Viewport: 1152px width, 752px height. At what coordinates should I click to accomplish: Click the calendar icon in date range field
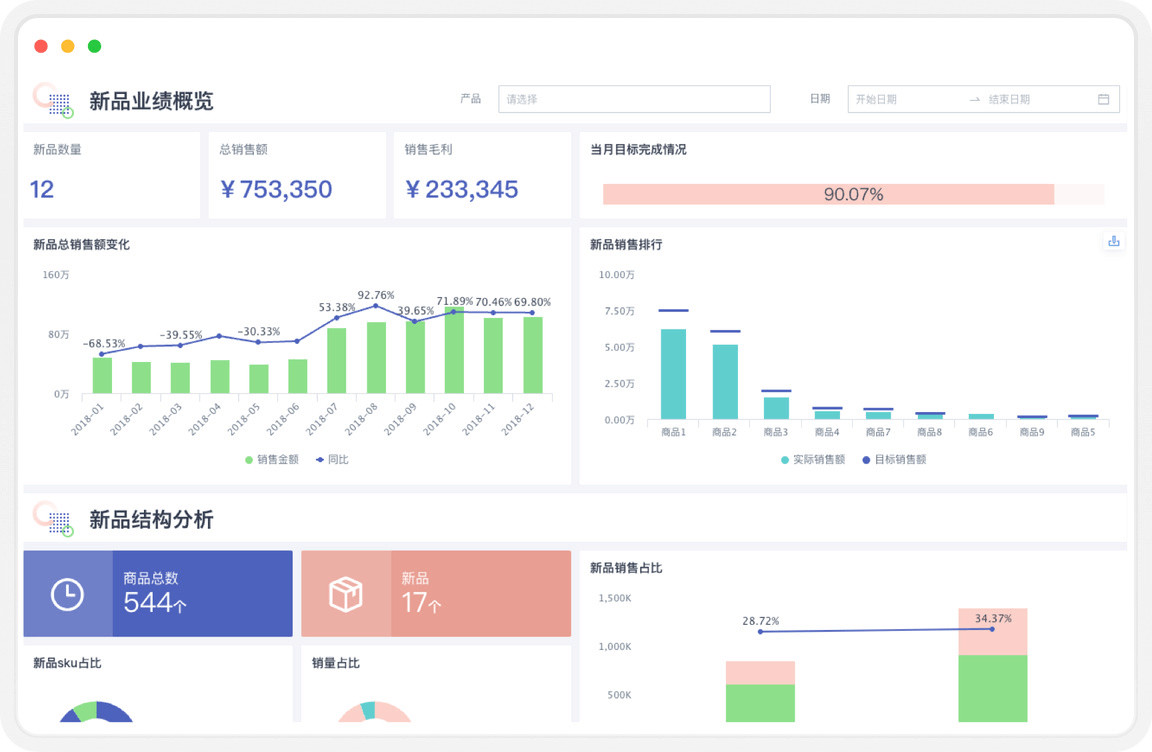(x=1104, y=99)
